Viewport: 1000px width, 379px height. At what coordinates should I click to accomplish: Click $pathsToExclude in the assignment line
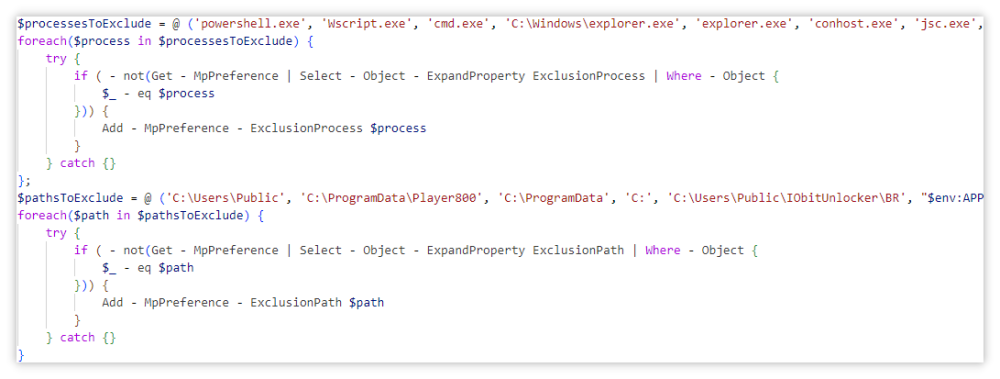click(71, 198)
